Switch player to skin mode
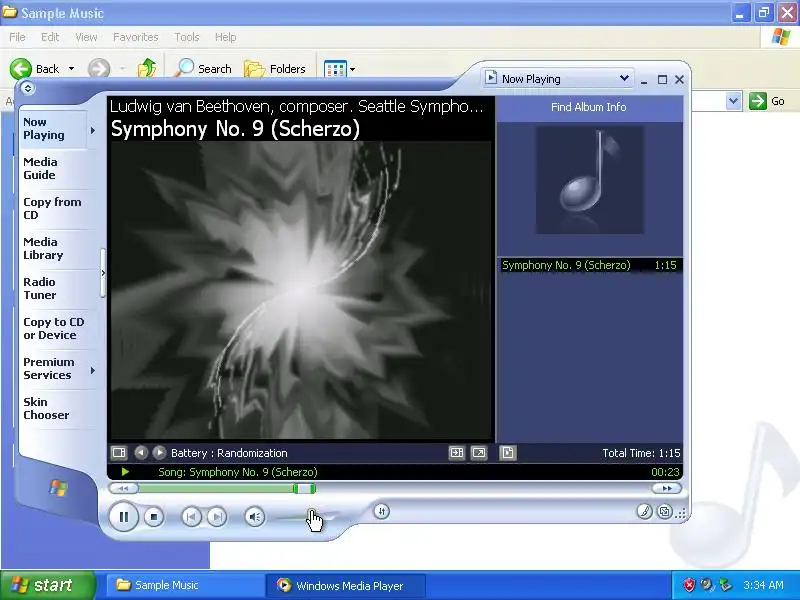Image resolution: width=800 pixels, height=600 pixels. tap(664, 511)
